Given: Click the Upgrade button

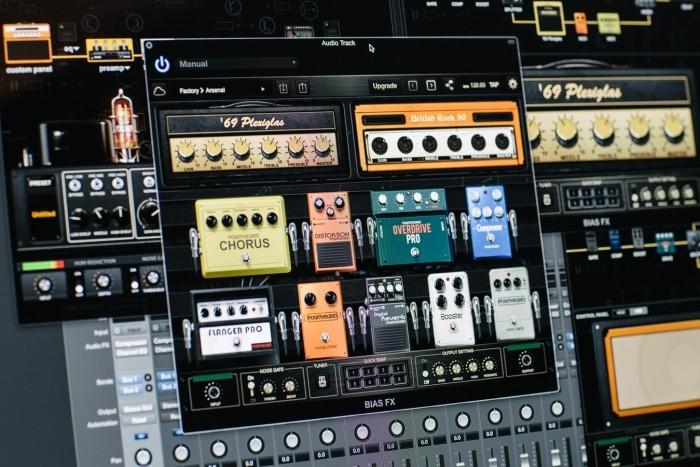Looking at the screenshot, I should pyautogui.click(x=385, y=85).
